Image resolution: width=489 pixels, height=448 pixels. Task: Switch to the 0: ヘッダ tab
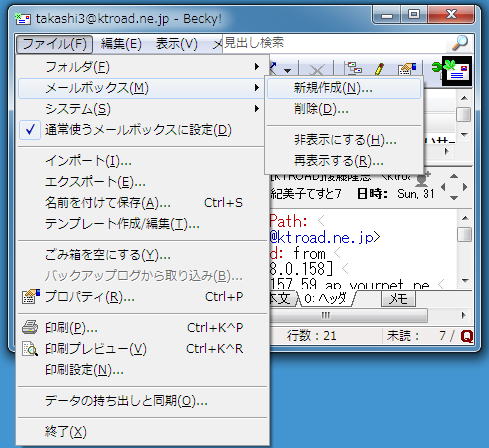[326, 298]
